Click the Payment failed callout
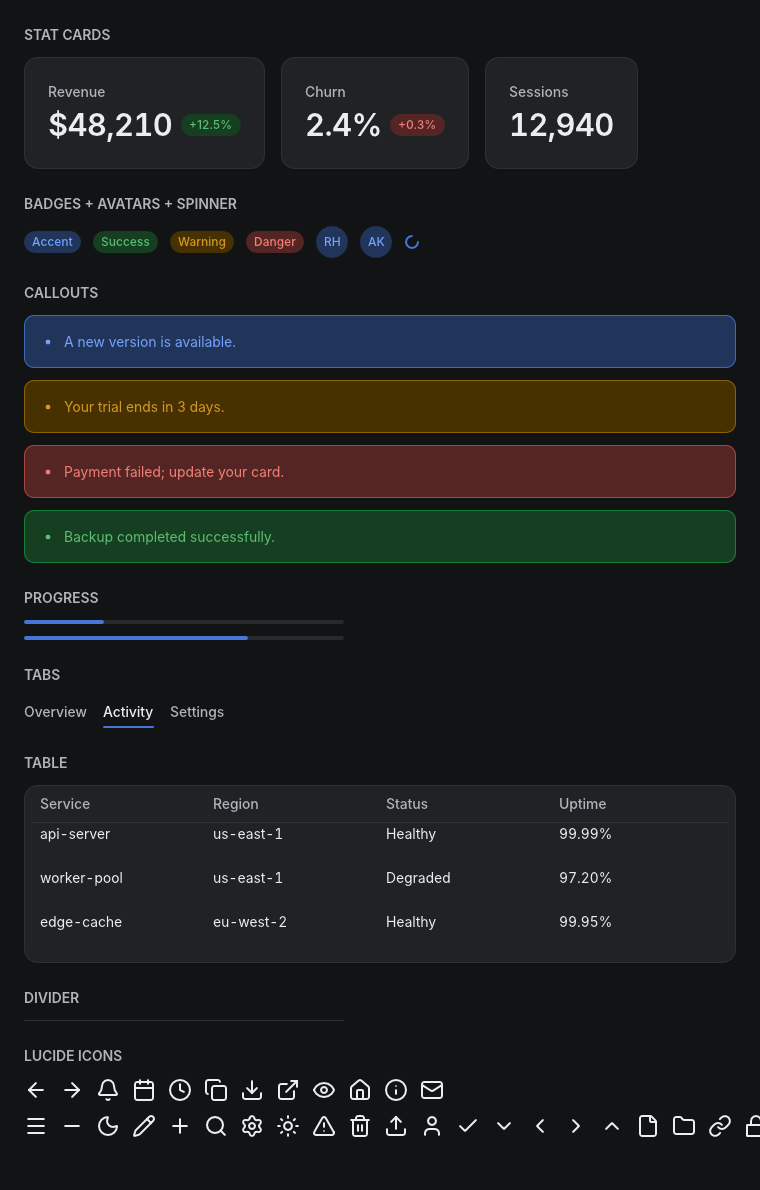Image resolution: width=760 pixels, height=1190 pixels. tap(380, 471)
